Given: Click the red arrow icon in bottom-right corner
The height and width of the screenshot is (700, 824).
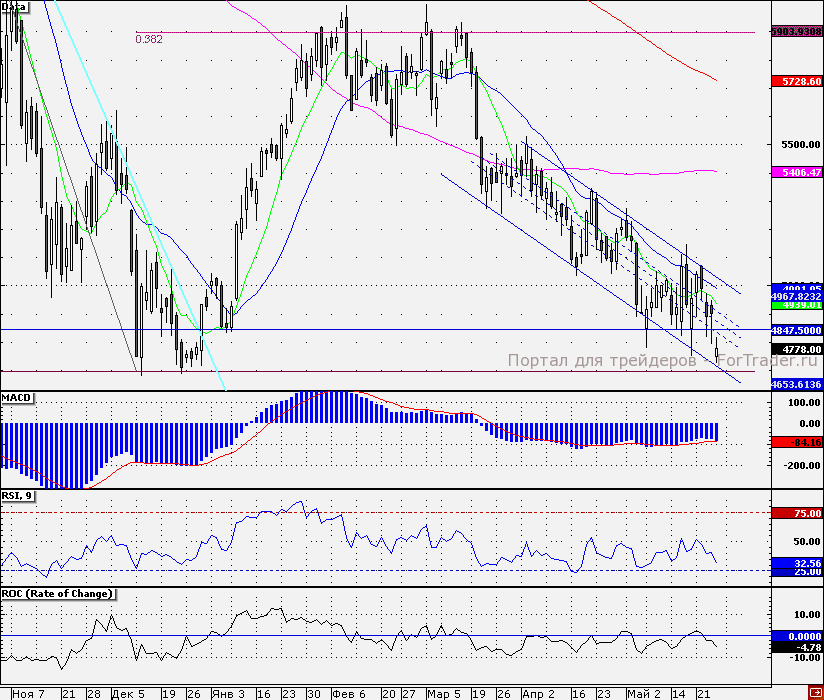Looking at the screenshot, I should pyautogui.click(x=814, y=693).
